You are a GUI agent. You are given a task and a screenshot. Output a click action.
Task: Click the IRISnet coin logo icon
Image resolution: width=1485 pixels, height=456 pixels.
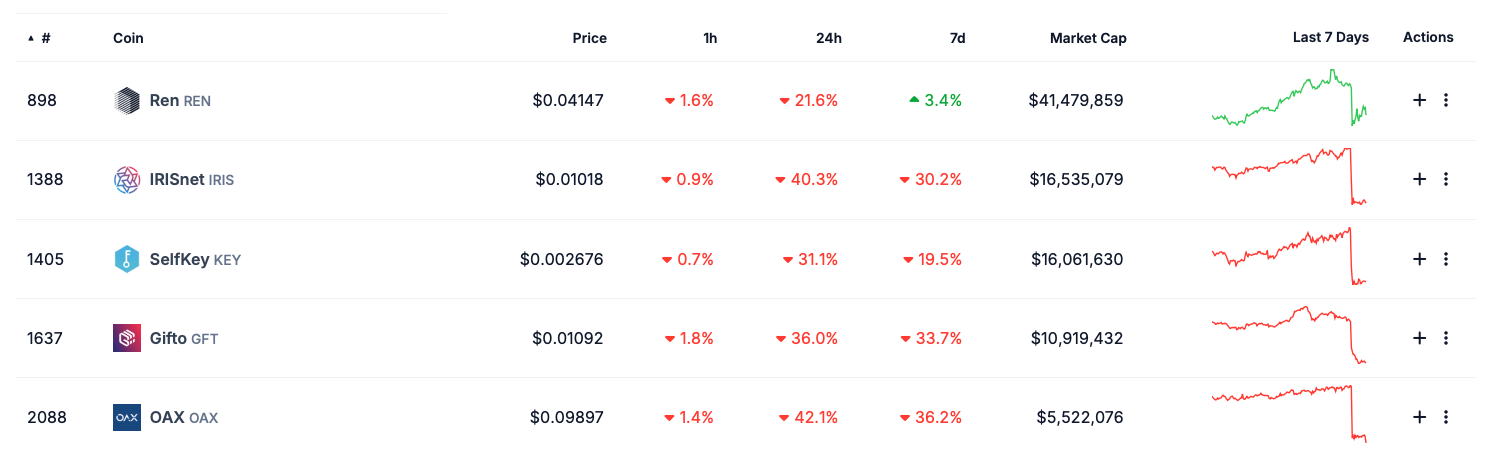tap(127, 180)
